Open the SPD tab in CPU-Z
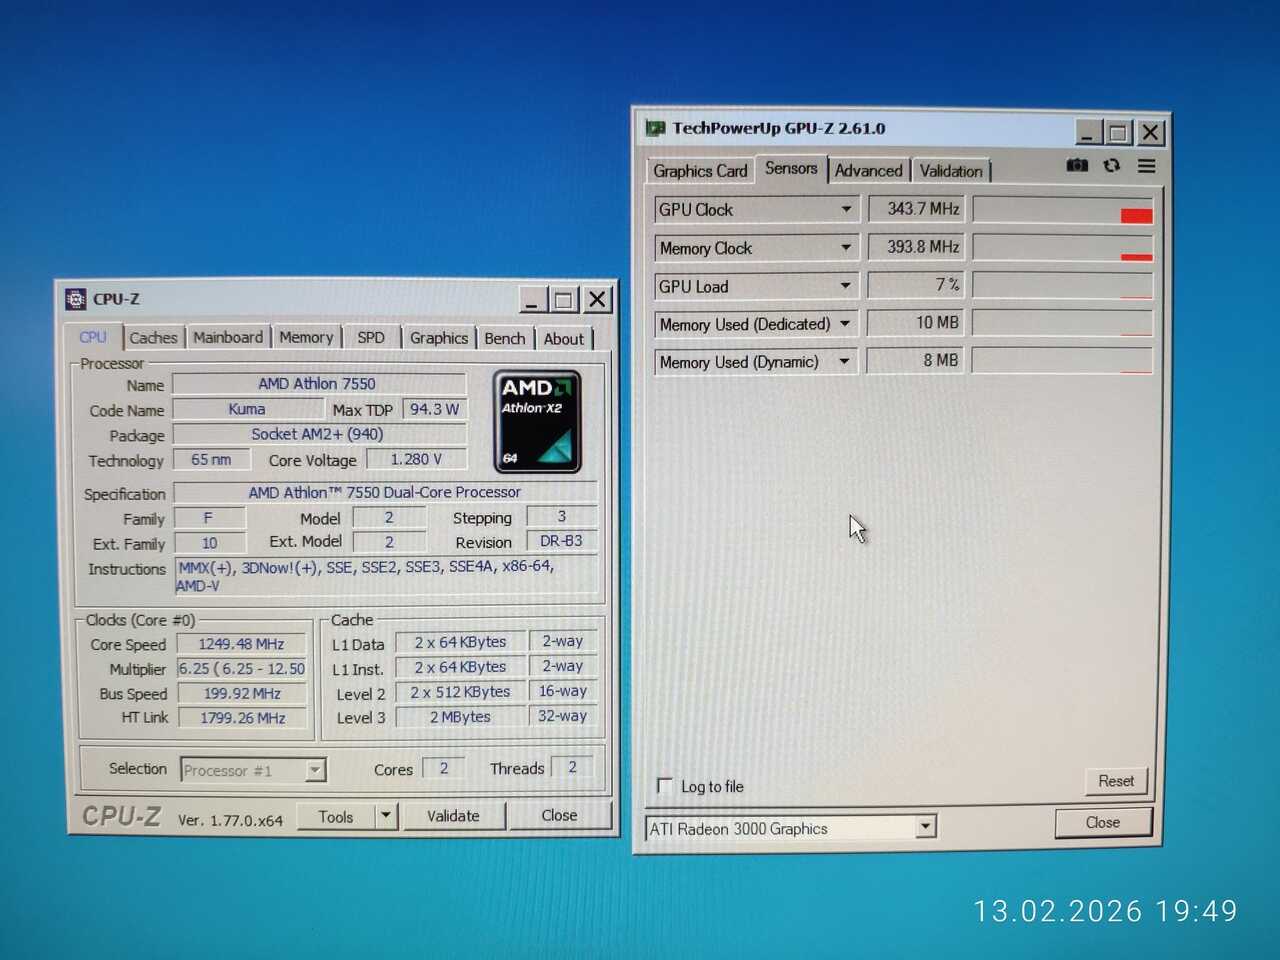 click(x=371, y=338)
